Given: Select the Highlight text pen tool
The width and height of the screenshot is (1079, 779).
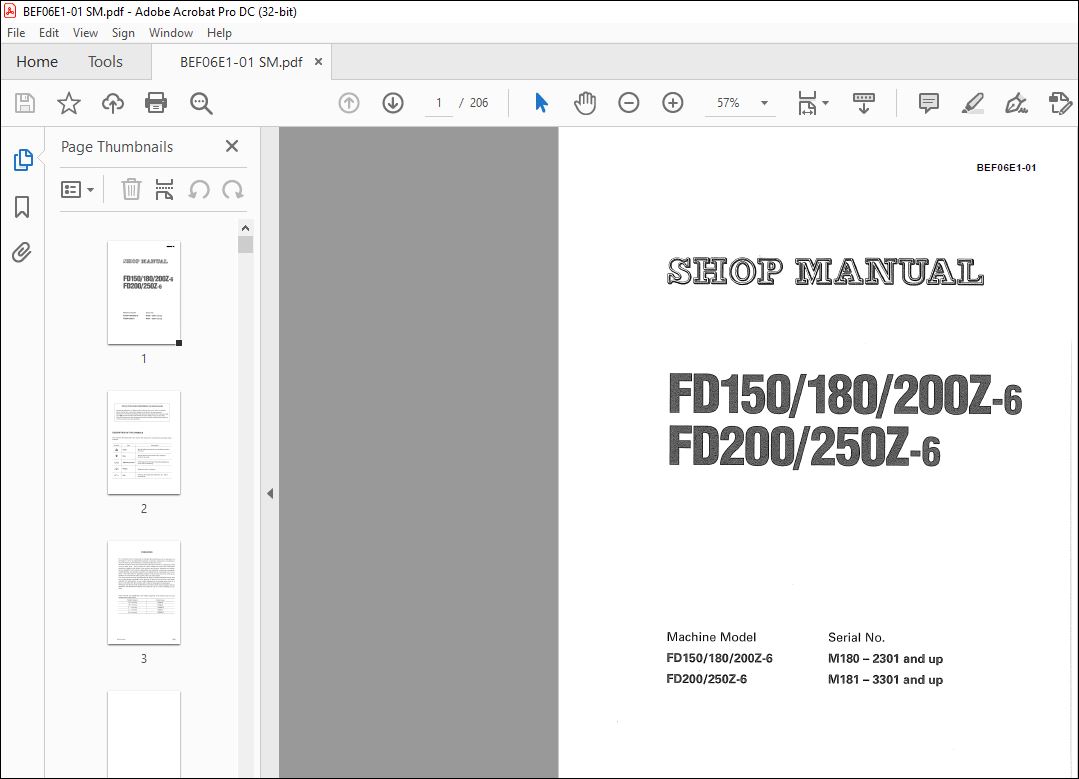Looking at the screenshot, I should 972,103.
